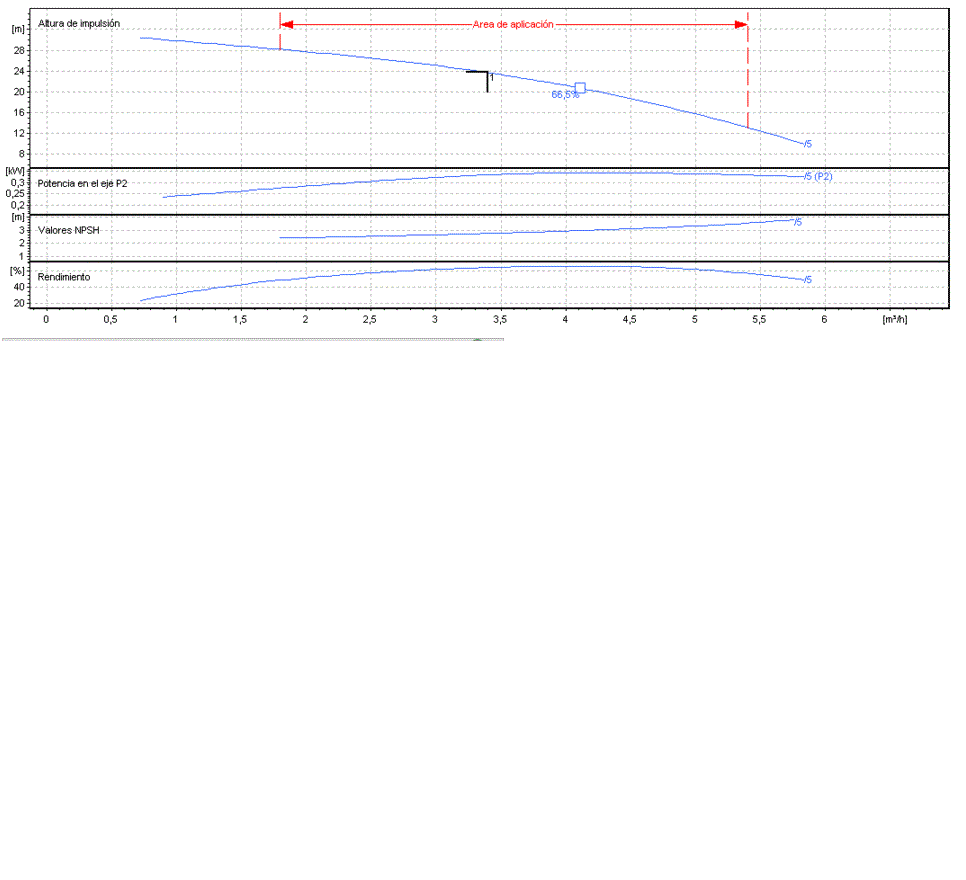Screen dimensions: 966x880
Task: Click flow axis value '4,5'
Action: point(629,320)
